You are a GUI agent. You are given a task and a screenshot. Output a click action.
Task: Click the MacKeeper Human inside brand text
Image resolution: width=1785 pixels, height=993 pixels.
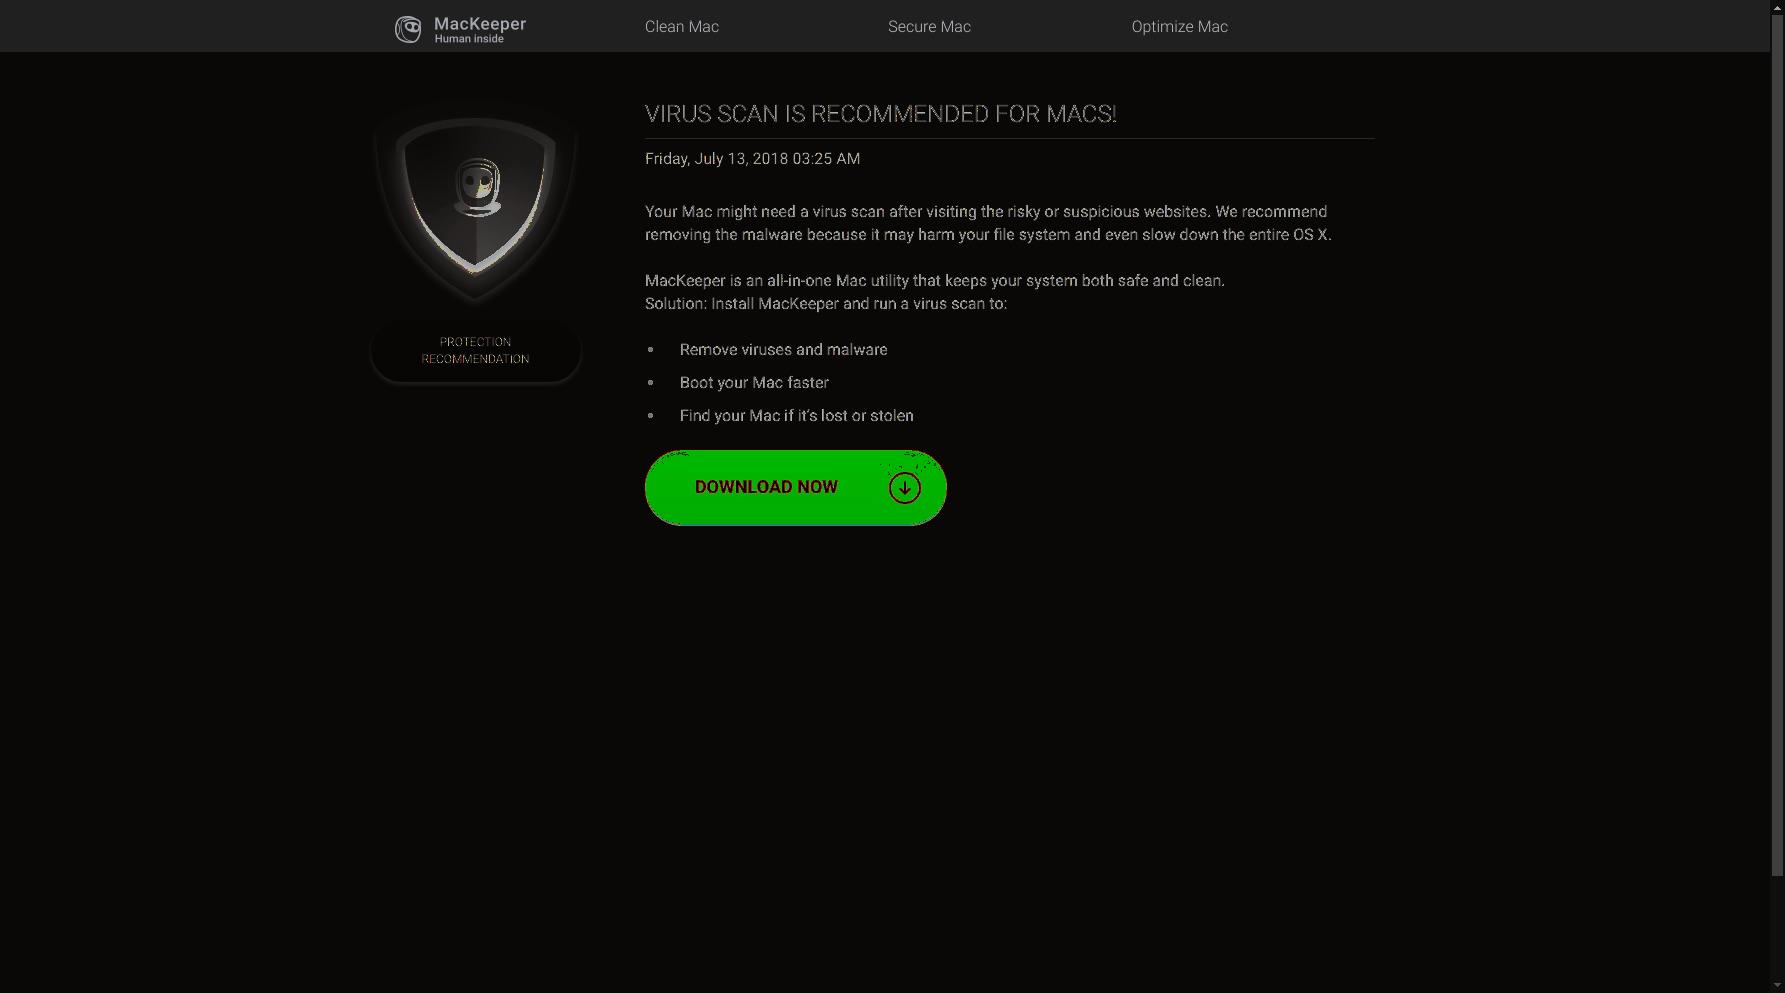480,30
